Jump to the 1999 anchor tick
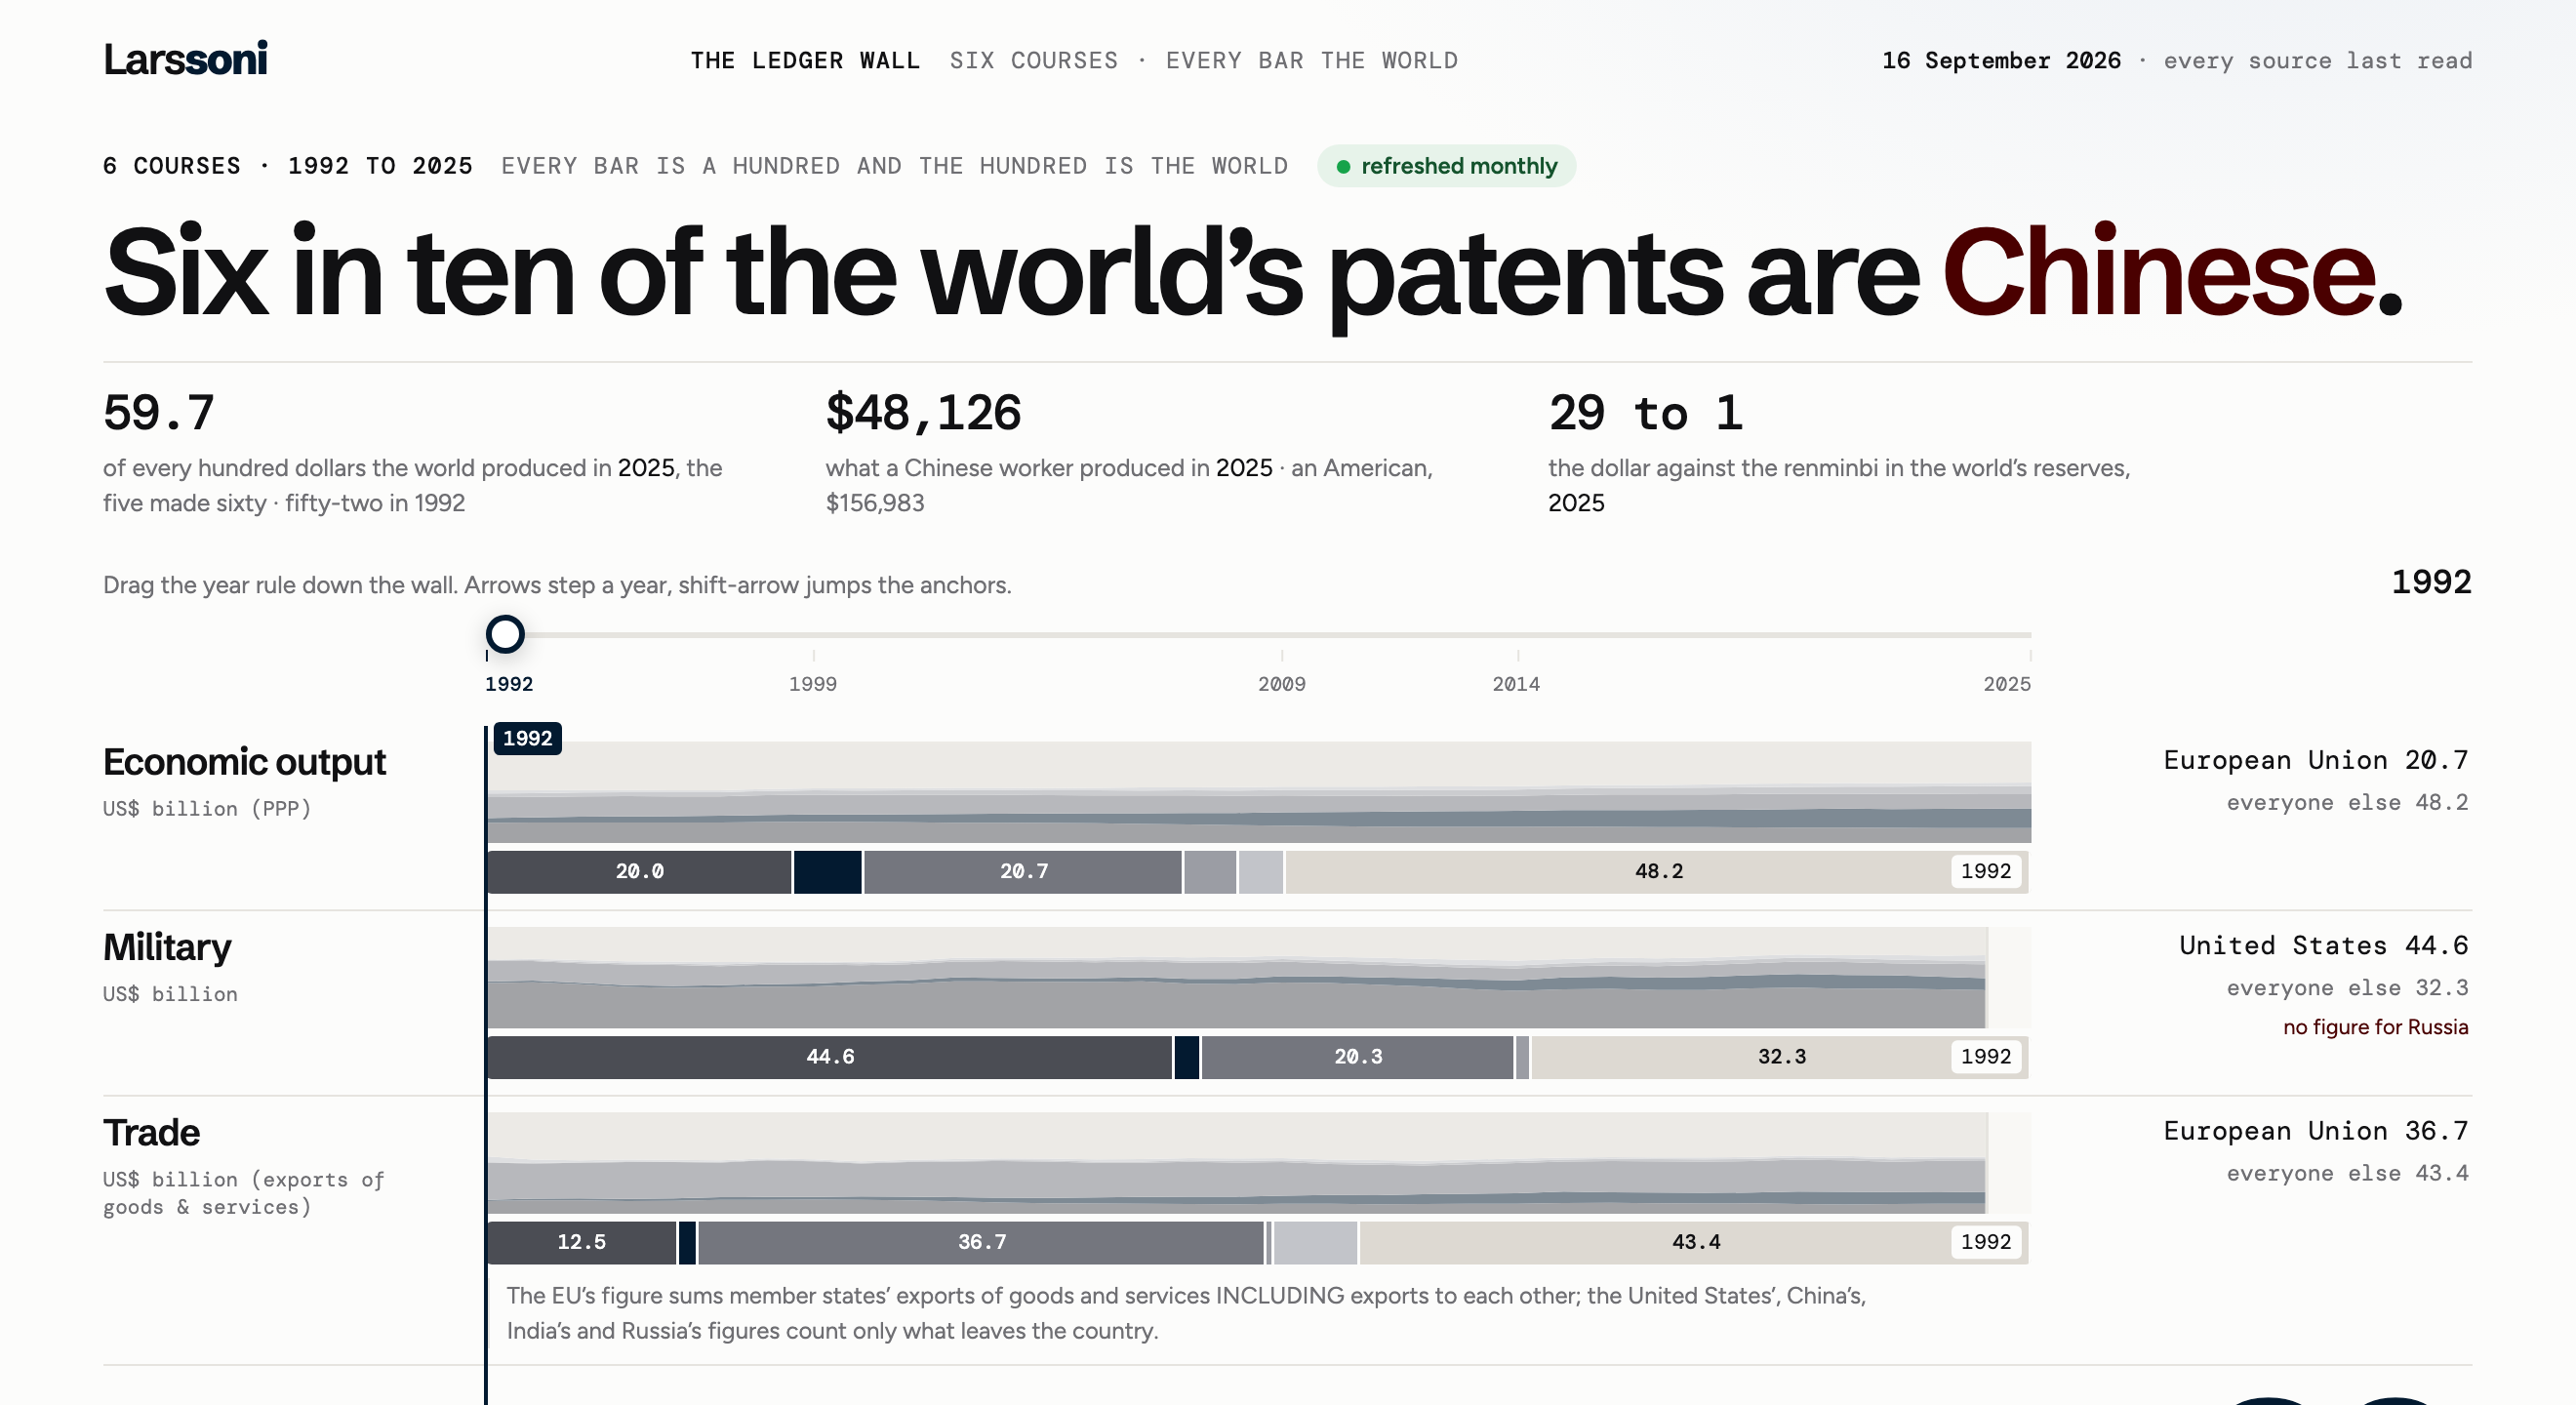The width and height of the screenshot is (2576, 1405). (813, 683)
